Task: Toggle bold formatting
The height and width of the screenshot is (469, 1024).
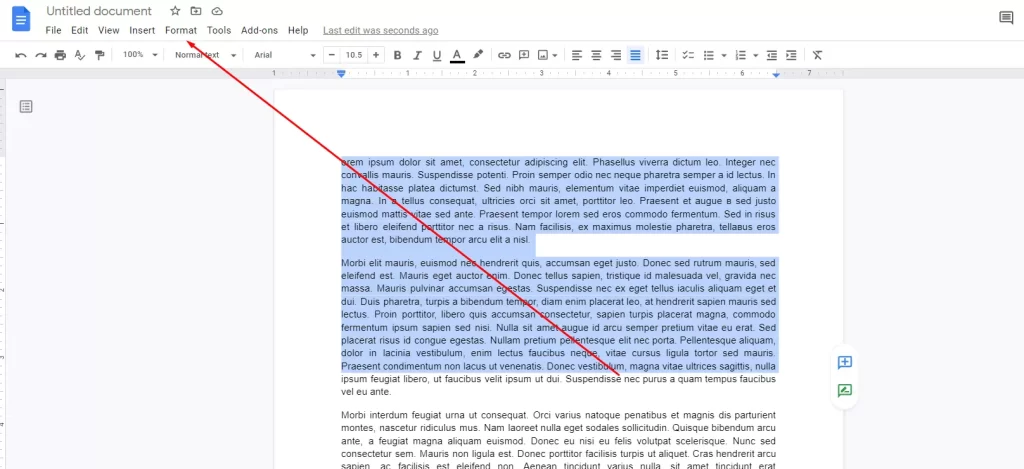Action: pos(397,56)
